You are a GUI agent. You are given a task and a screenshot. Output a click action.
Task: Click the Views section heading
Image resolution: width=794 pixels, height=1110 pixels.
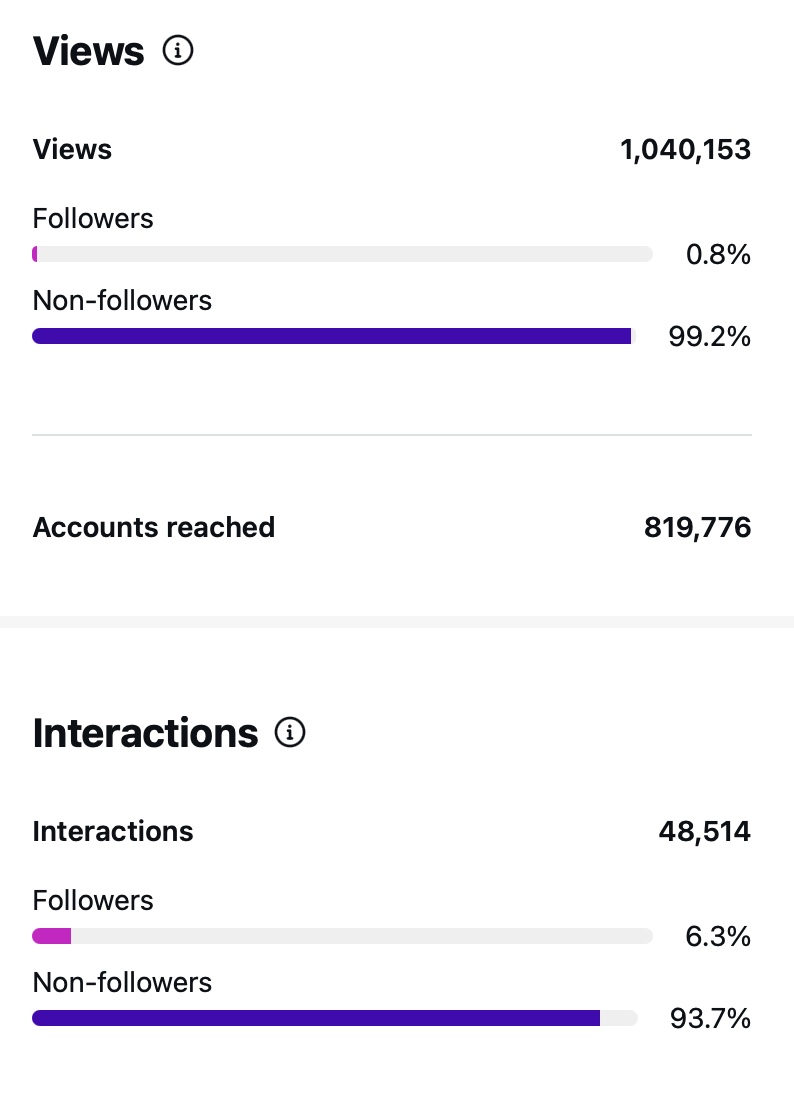tap(89, 51)
